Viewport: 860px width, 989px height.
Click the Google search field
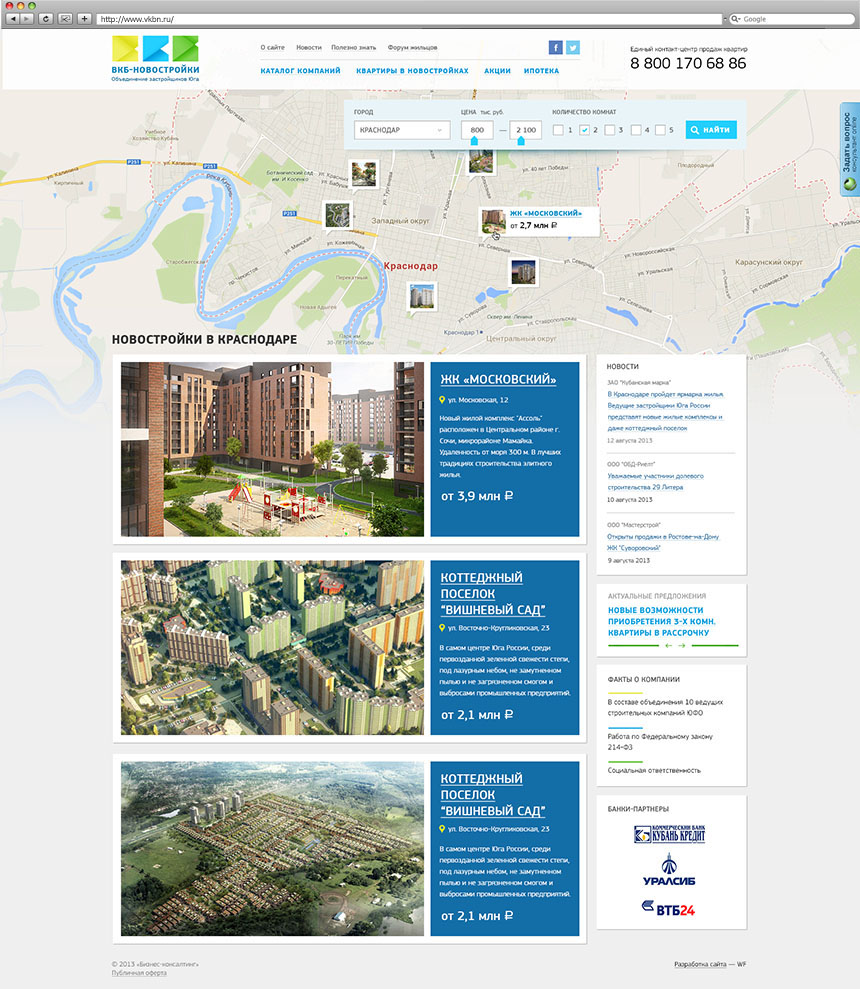(791, 19)
